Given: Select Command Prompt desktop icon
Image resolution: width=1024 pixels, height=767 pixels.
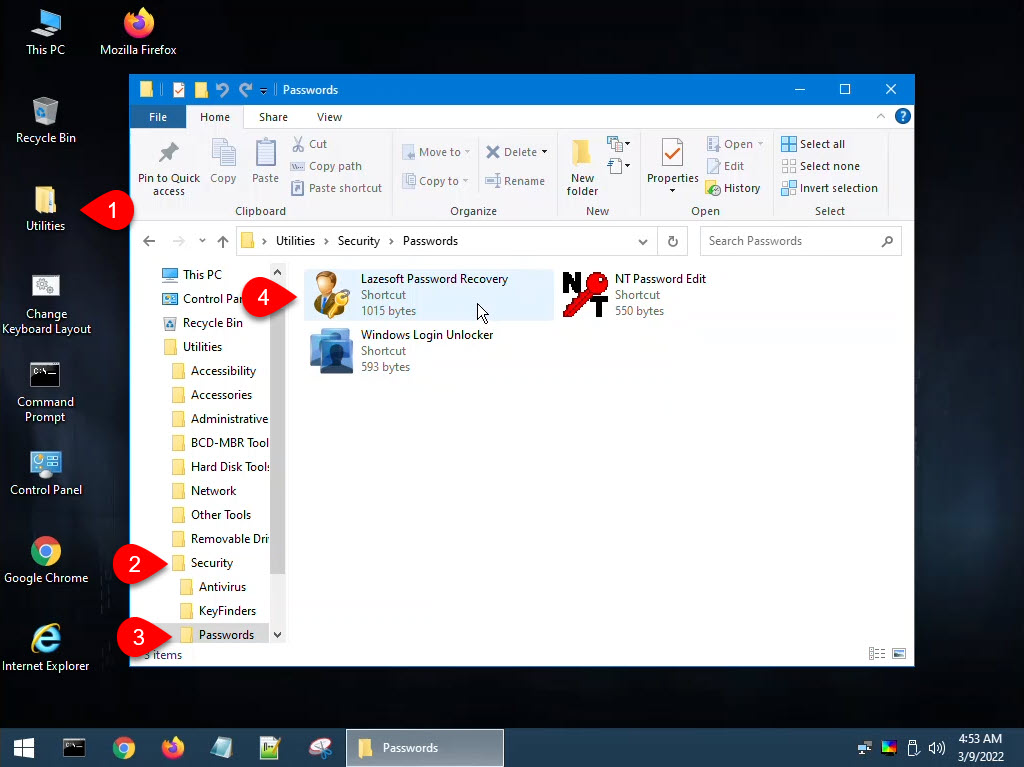Looking at the screenshot, I should click(45, 393).
